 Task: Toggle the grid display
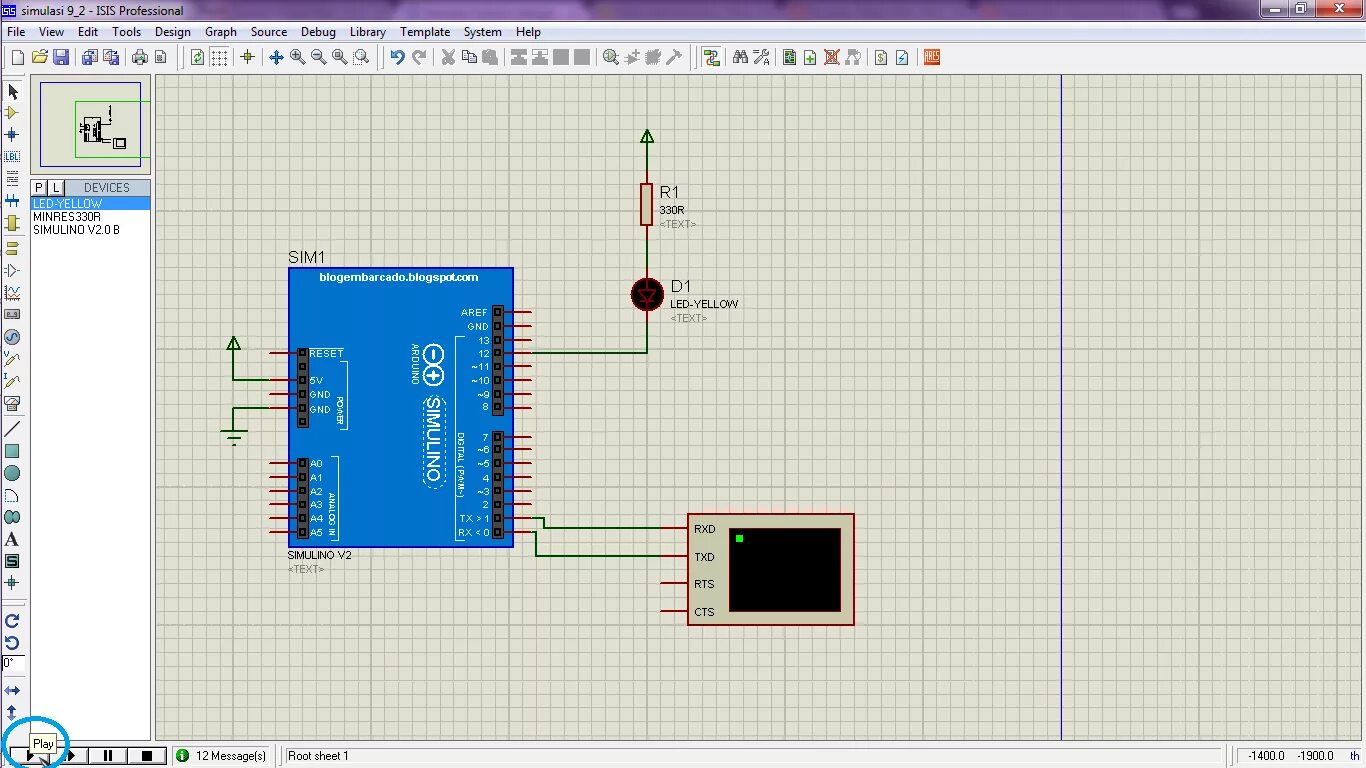coord(219,57)
